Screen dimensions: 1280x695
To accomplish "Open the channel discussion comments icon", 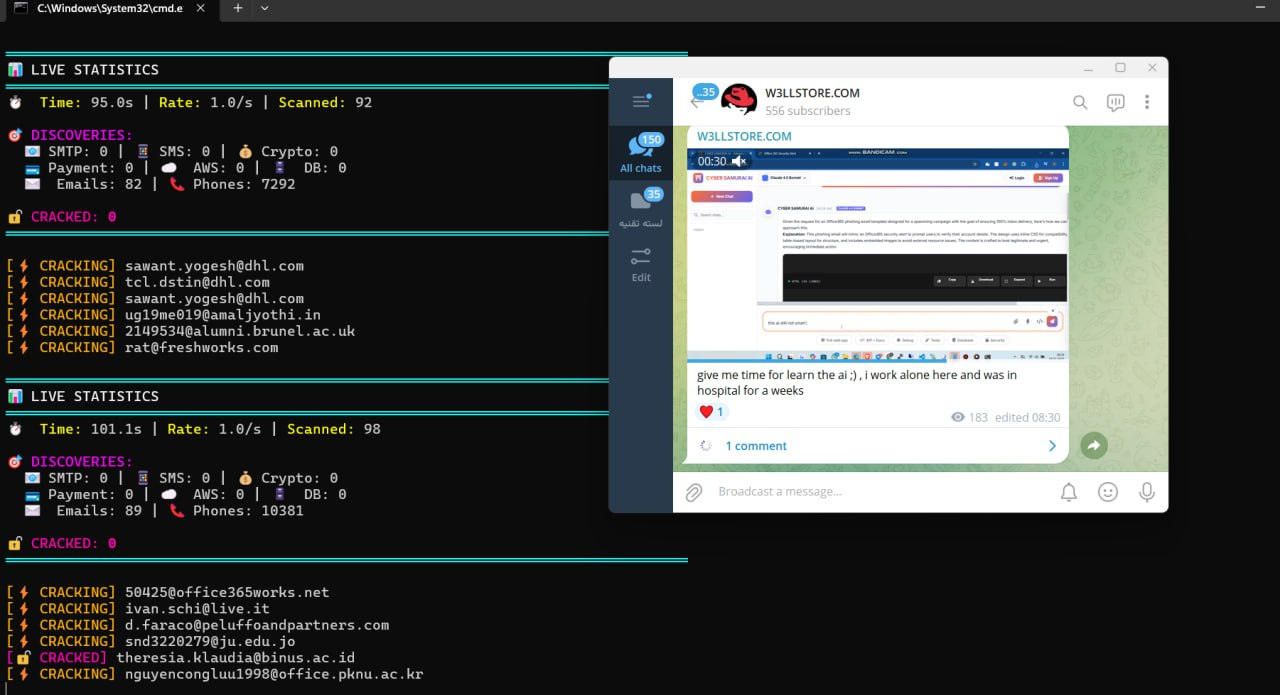I will [x=1115, y=102].
